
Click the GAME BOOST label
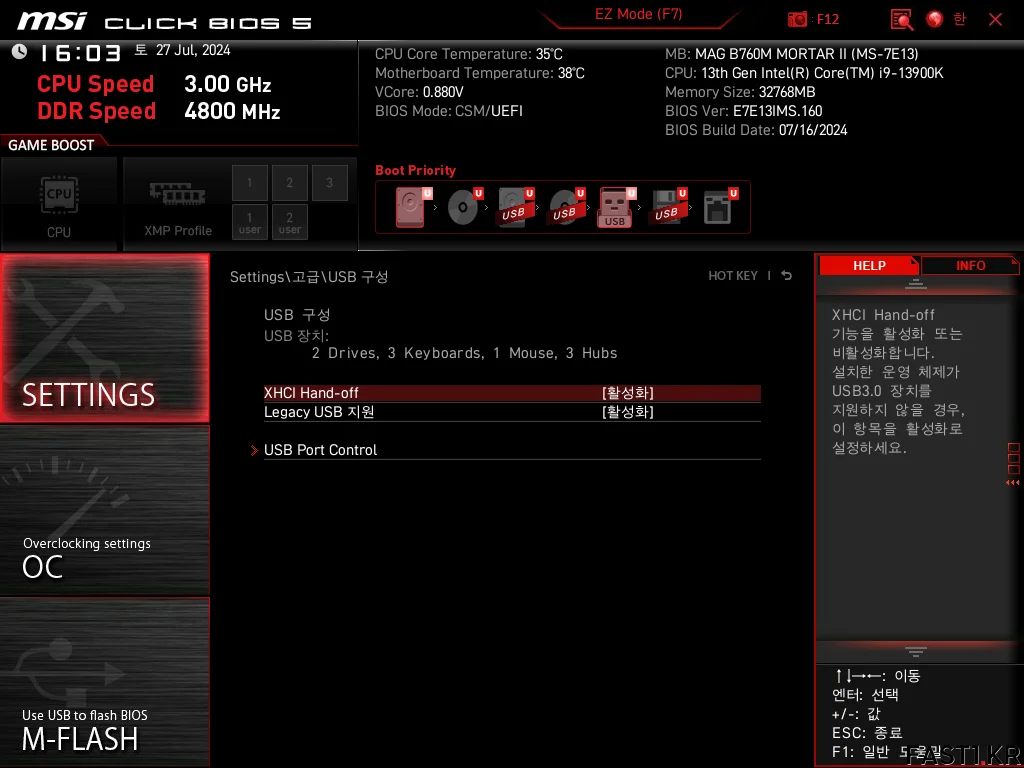[51, 145]
